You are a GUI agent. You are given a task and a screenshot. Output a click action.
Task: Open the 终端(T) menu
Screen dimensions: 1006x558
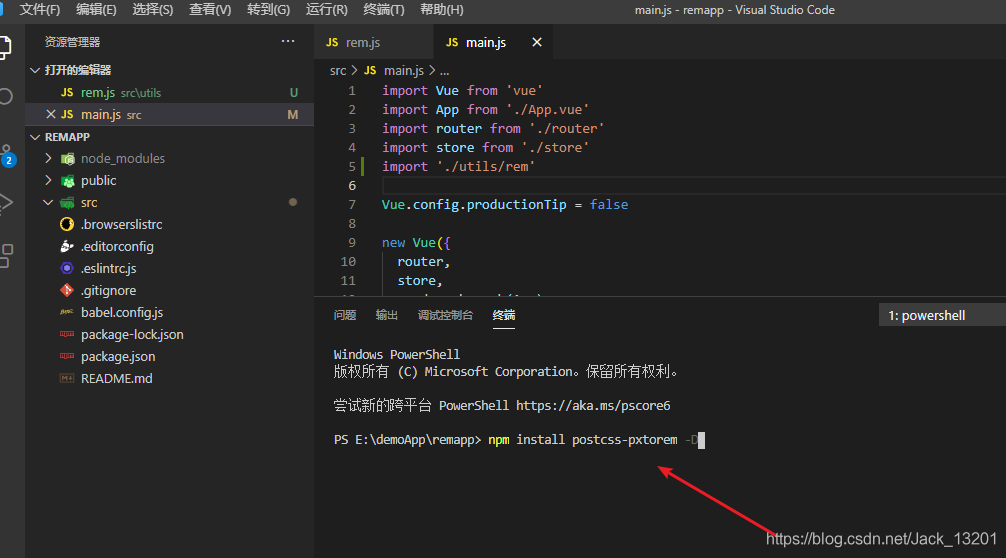[384, 10]
